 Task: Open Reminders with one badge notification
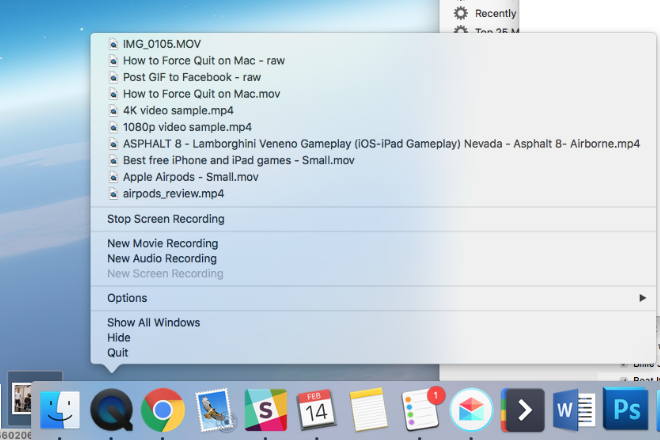[x=421, y=409]
